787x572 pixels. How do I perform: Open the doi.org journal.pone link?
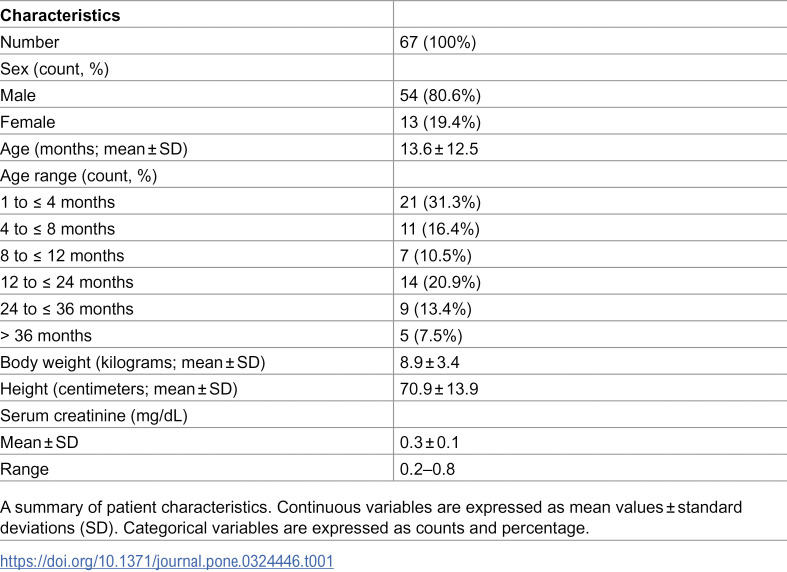(167, 560)
